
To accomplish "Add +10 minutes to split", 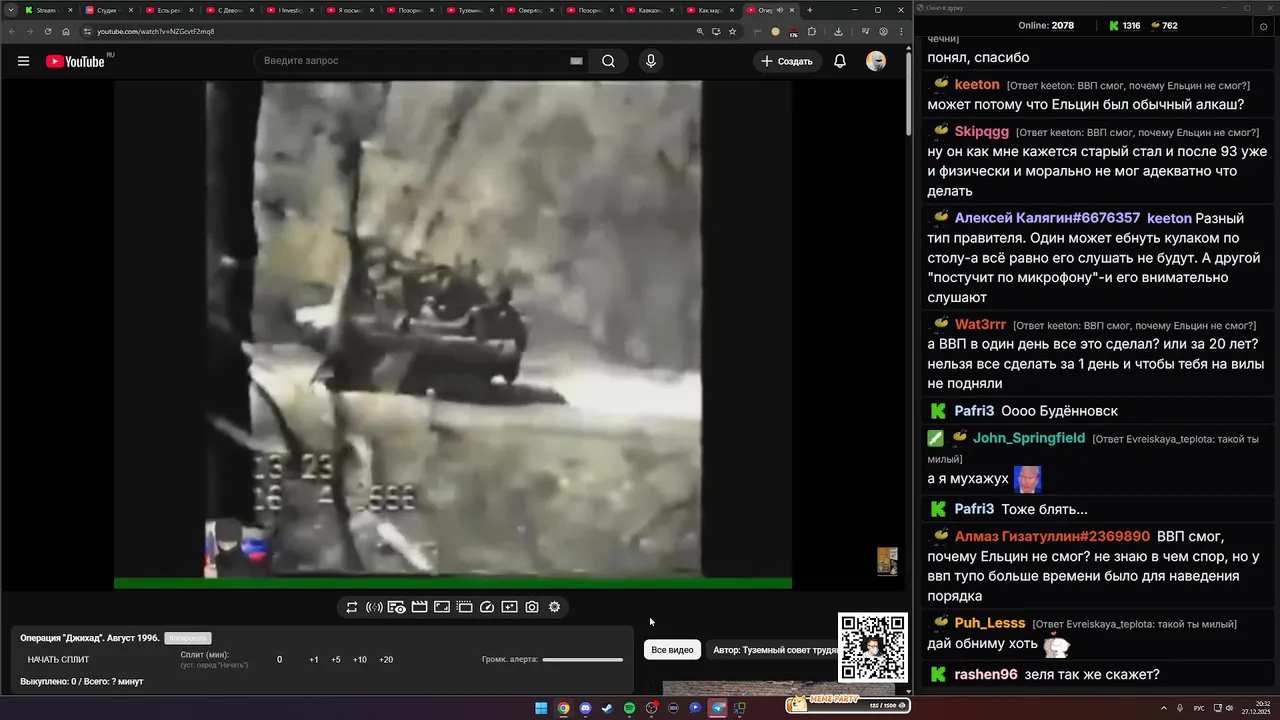I will (360, 660).
